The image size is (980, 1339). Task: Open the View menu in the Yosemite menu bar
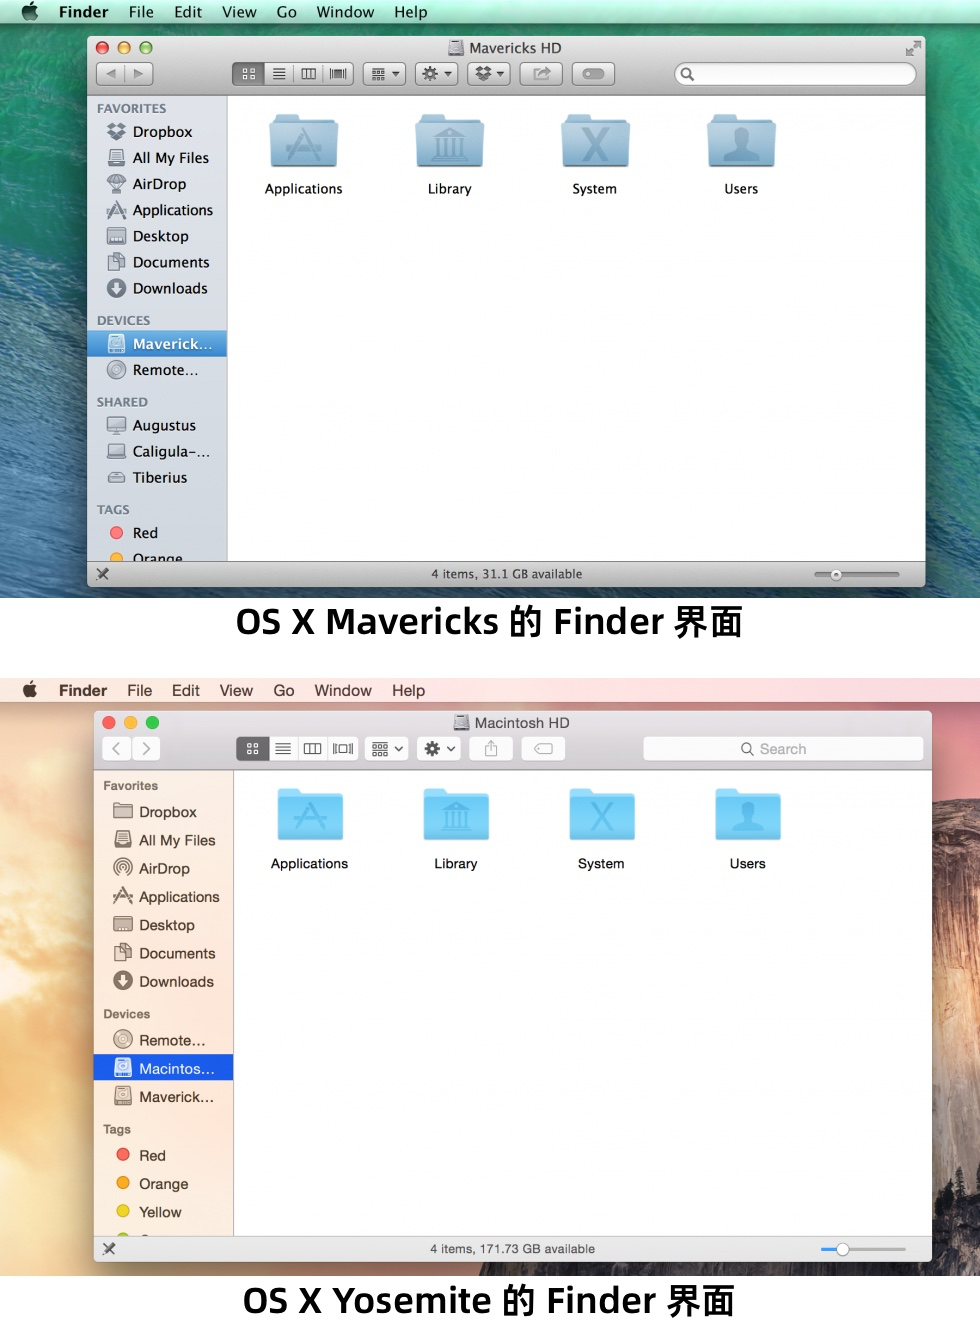236,690
